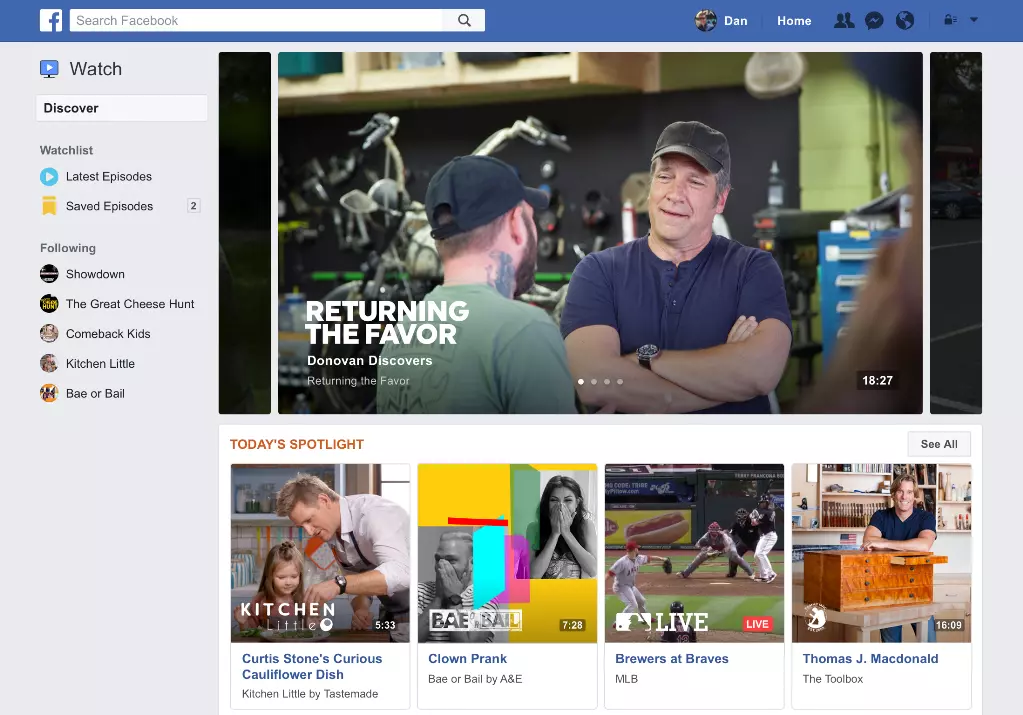
Task: Click the Following section label
Action: pos(68,248)
